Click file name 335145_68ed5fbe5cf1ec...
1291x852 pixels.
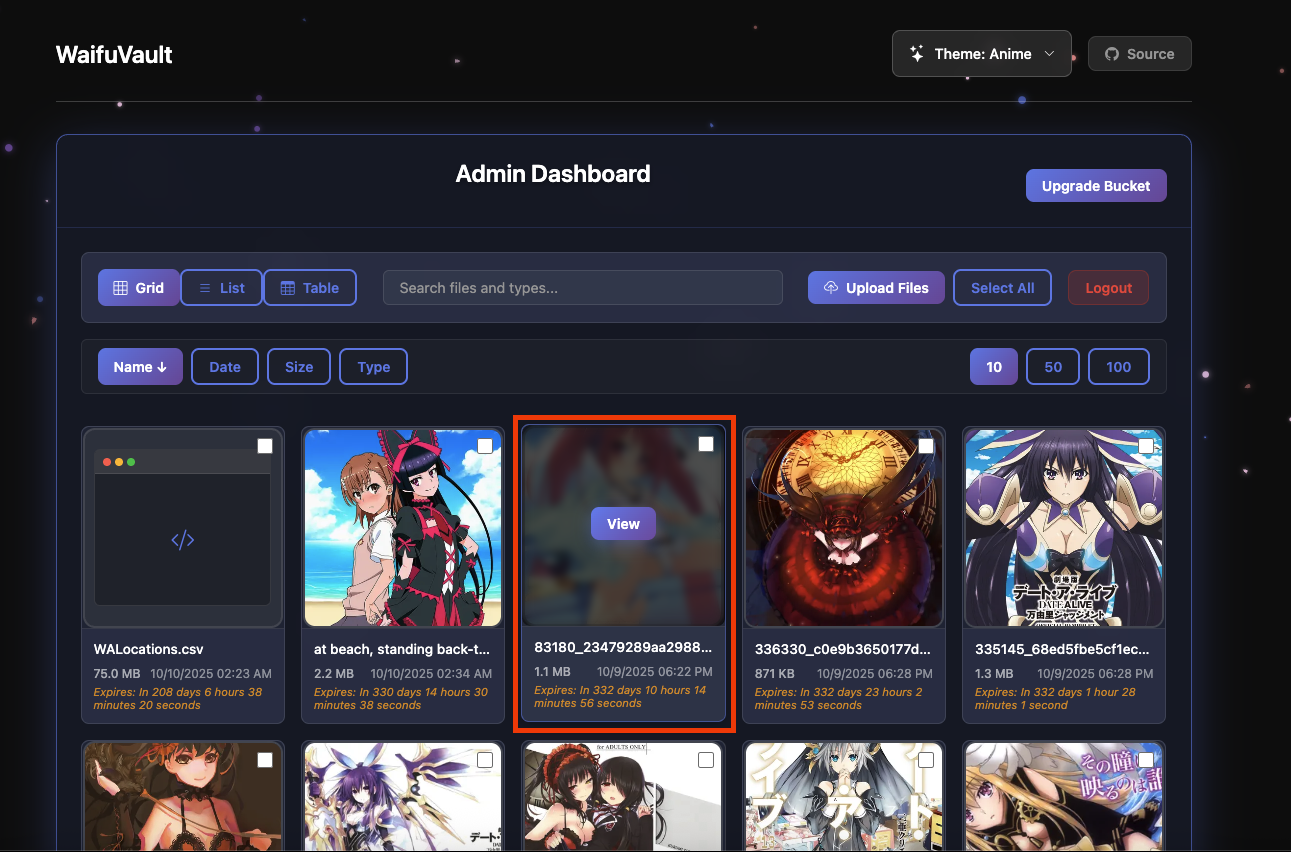pyautogui.click(x=1064, y=649)
